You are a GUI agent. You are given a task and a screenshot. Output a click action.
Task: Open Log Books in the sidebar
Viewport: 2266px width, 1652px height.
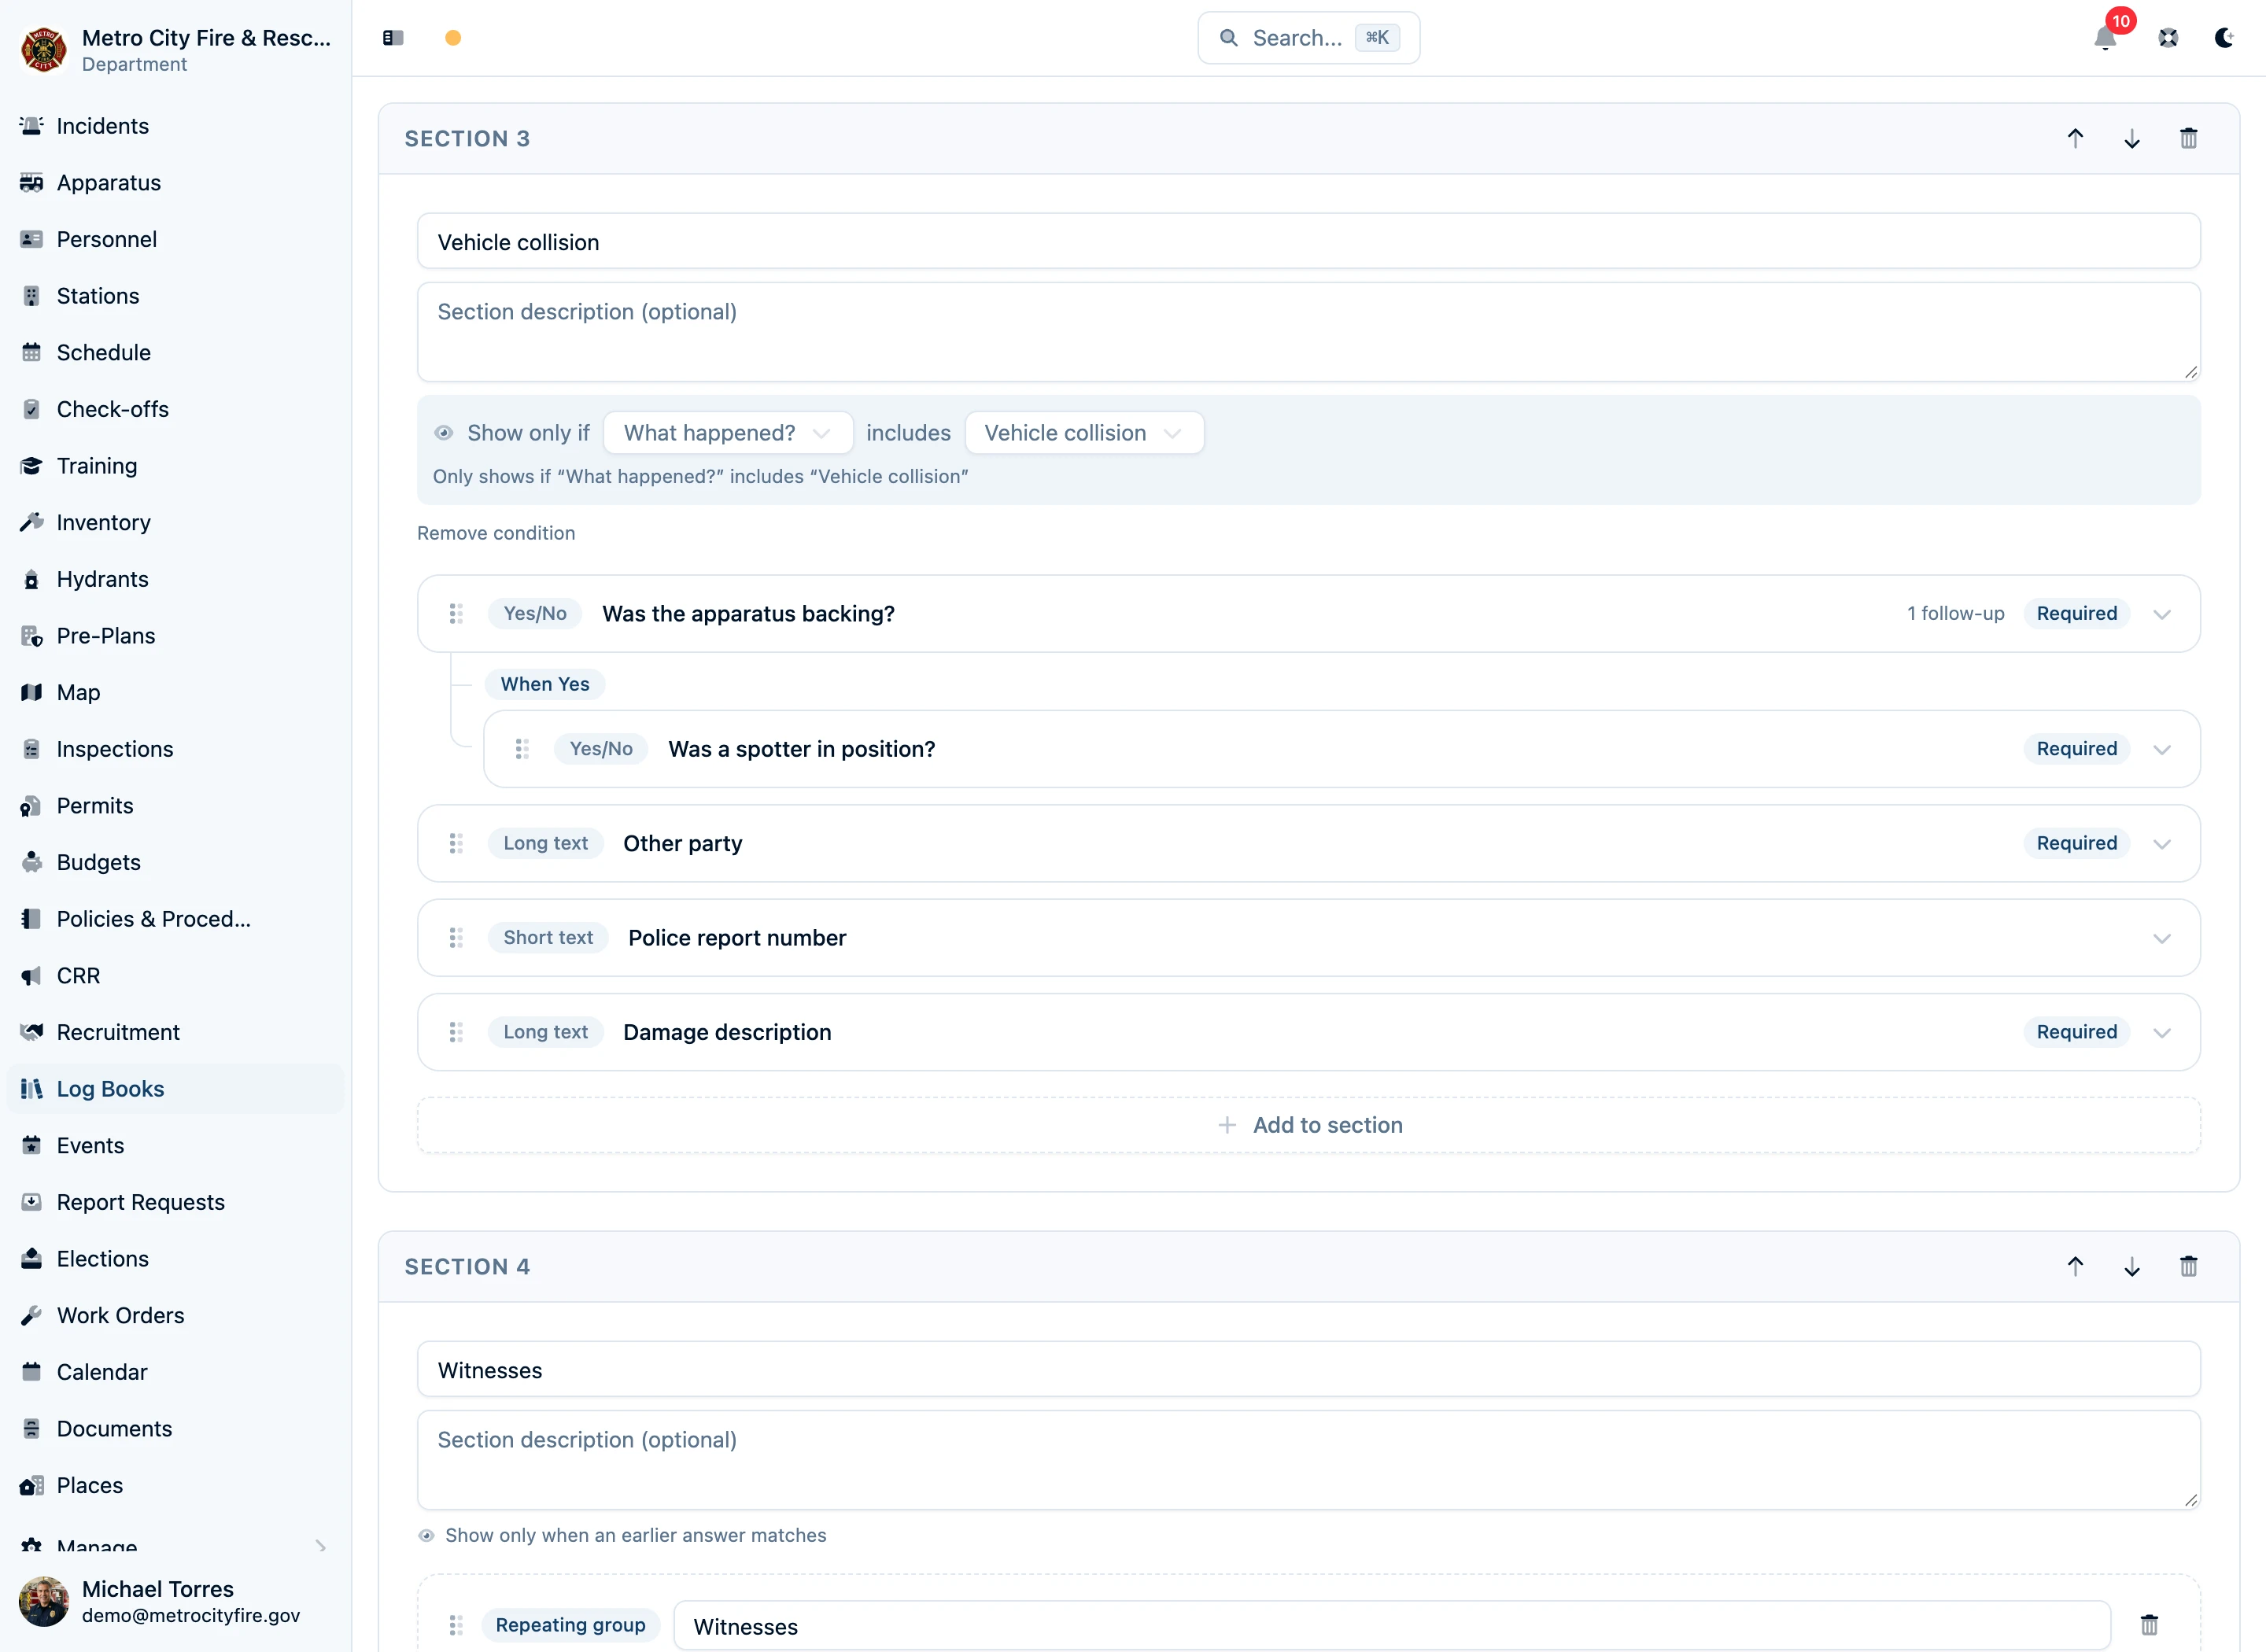pos(175,1088)
